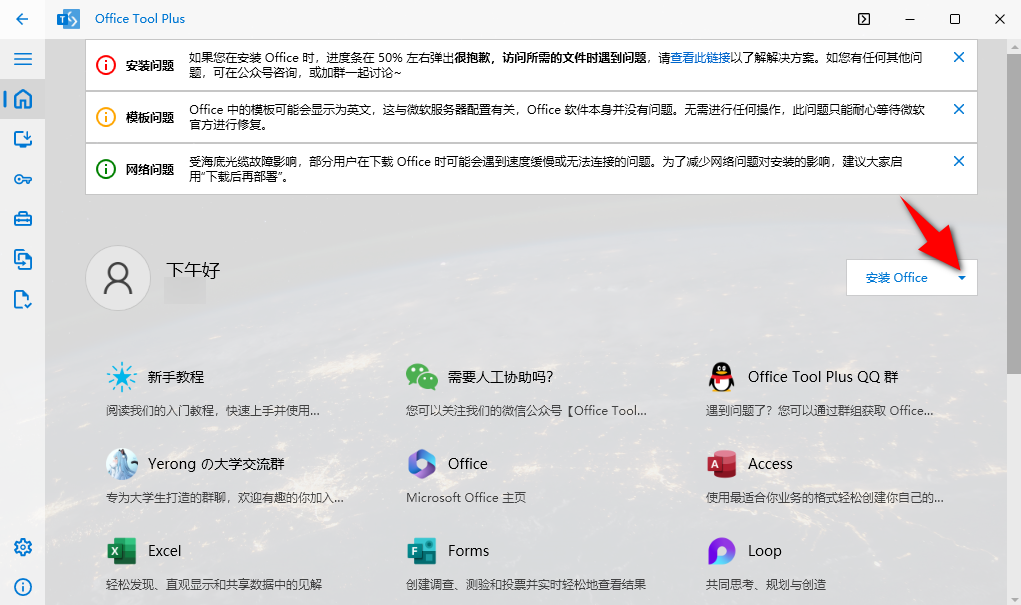Click the Office Tool Plus app logo
The height and width of the screenshot is (605, 1021).
(x=68, y=19)
